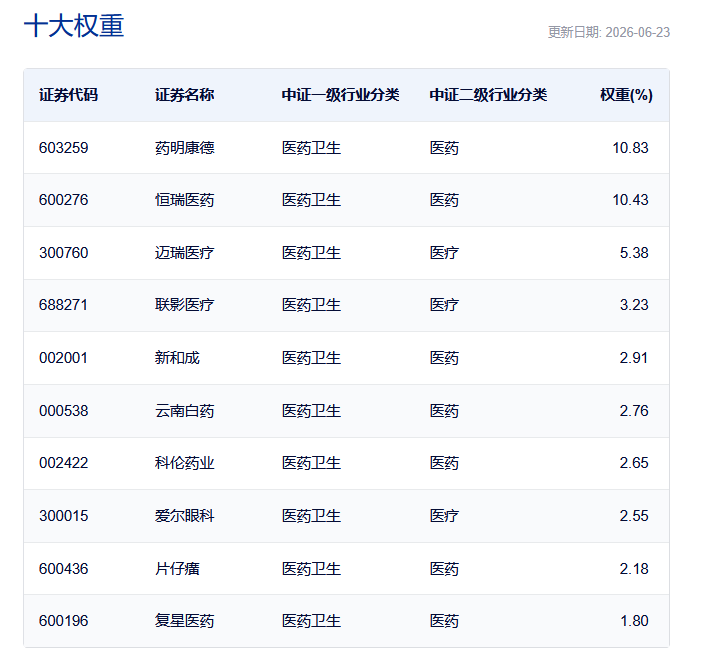Click 医药 in the 复星医药 row

tap(444, 622)
